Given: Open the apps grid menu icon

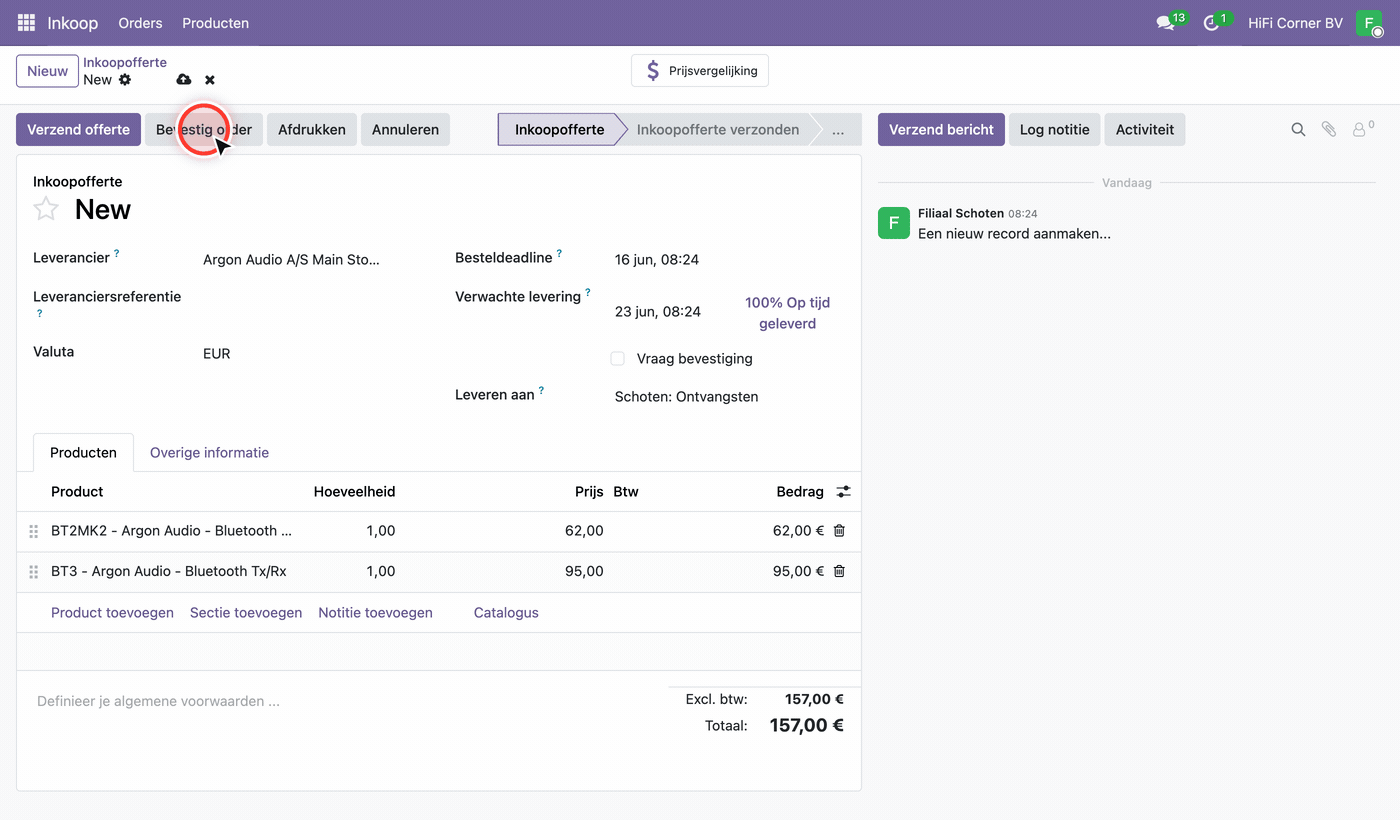Looking at the screenshot, I should click(26, 23).
